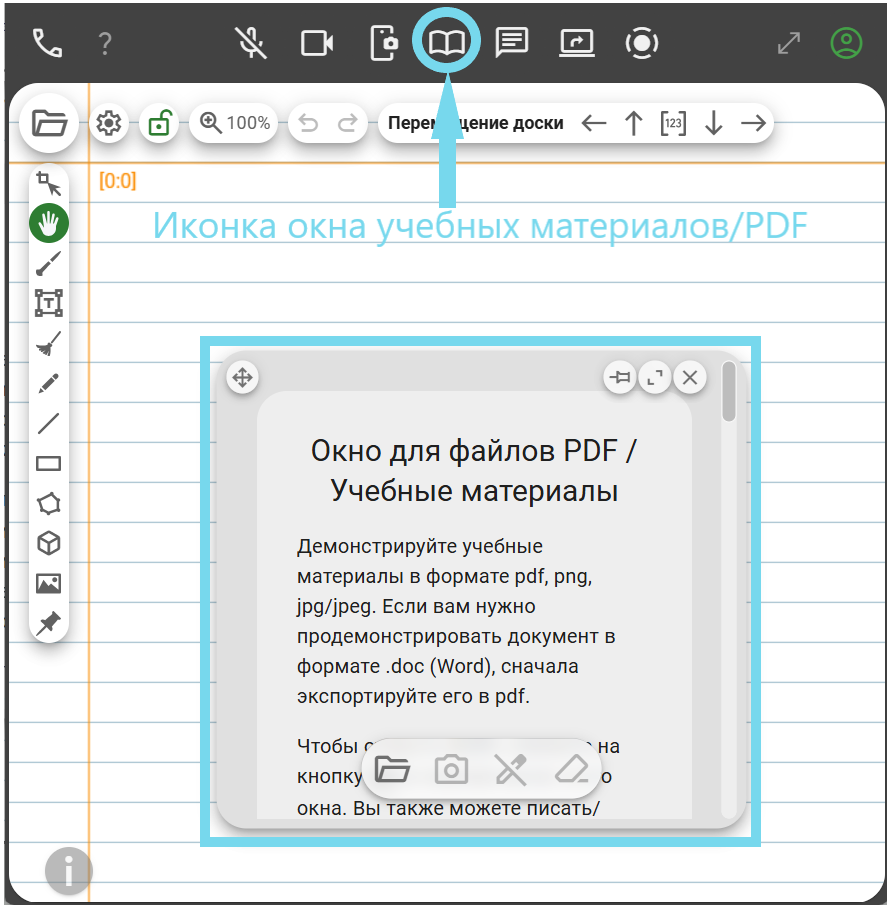Open the whiteboard settings gear

[x=108, y=123]
